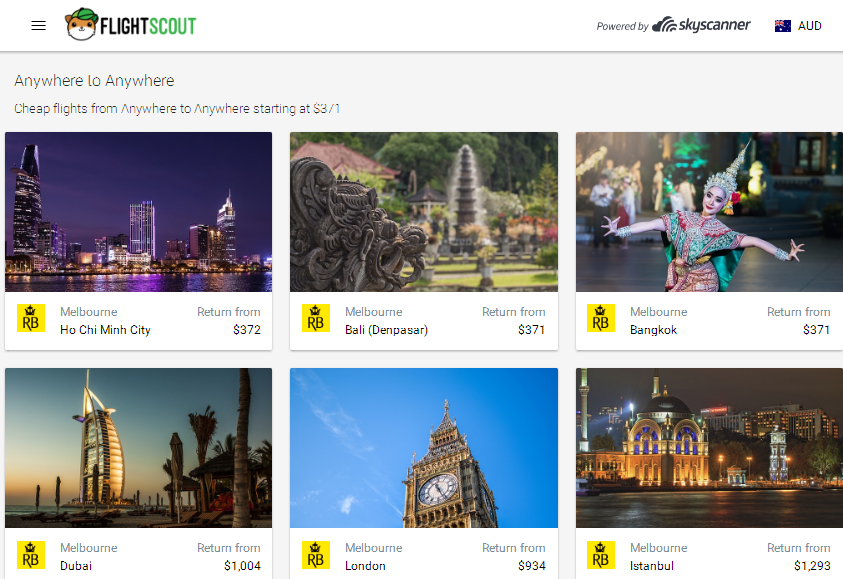Open the Bangkok dancer photo
The width and height of the screenshot is (843, 579).
tap(709, 212)
